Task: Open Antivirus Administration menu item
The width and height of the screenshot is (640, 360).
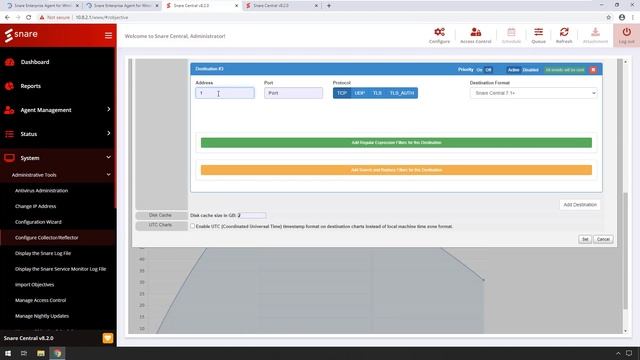Action: tap(41, 191)
